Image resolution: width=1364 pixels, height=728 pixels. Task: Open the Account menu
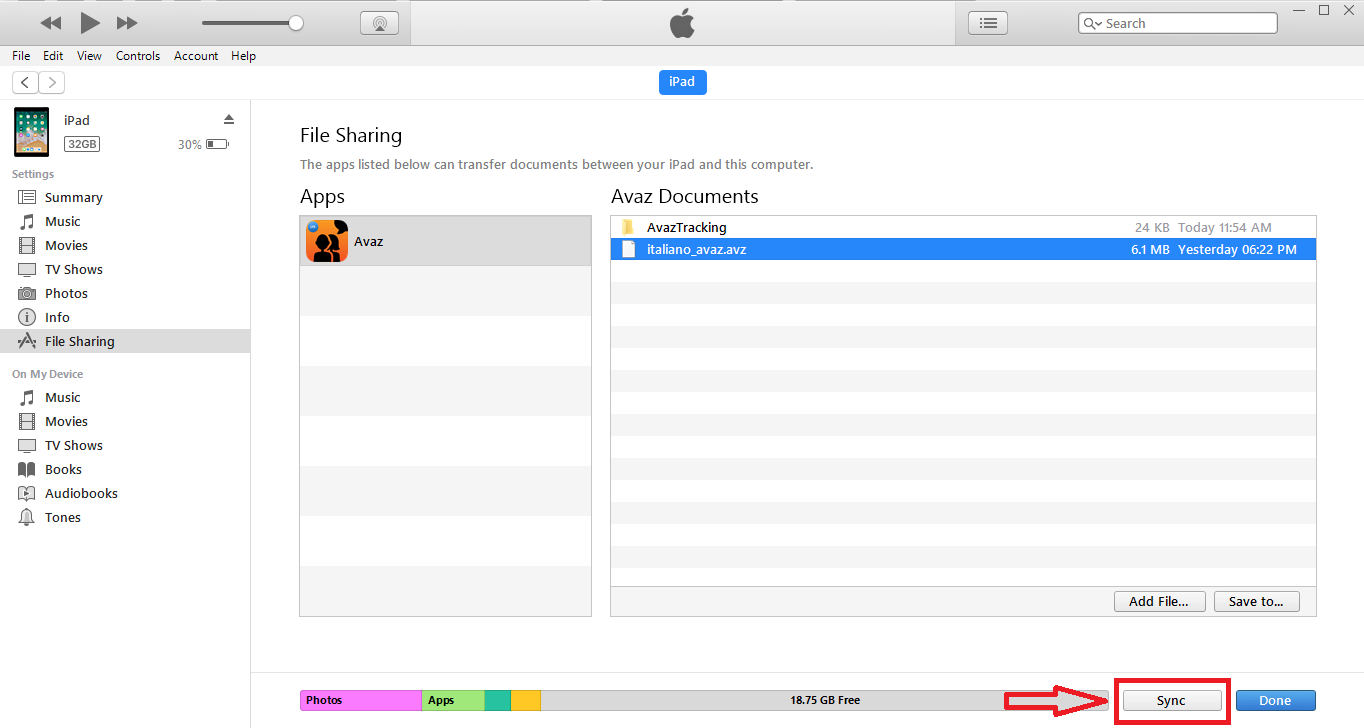pyautogui.click(x=196, y=56)
